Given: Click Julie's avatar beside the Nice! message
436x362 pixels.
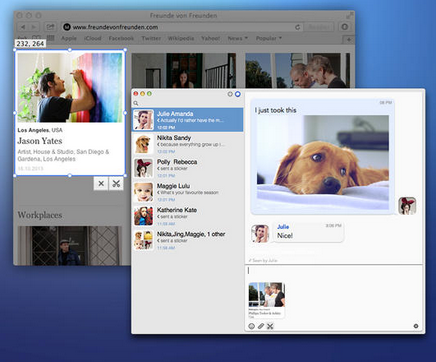Looking at the screenshot, I should click(x=260, y=234).
